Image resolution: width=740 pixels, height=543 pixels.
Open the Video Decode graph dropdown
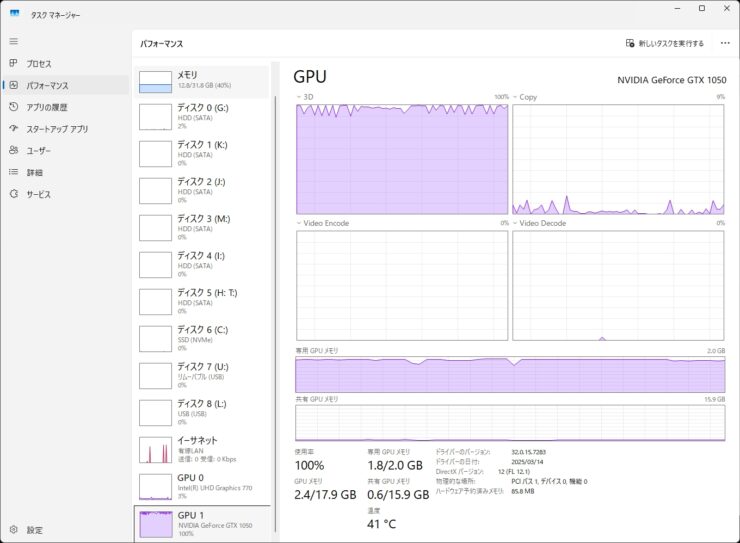tap(516, 223)
